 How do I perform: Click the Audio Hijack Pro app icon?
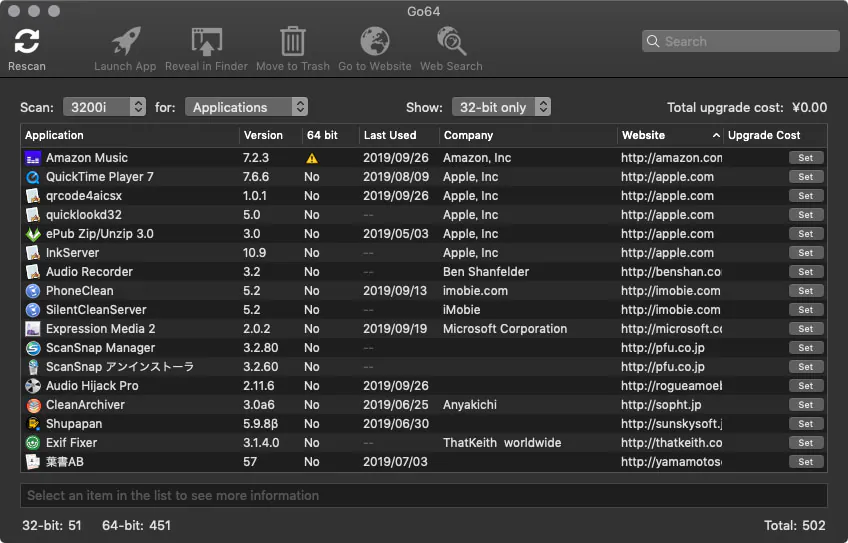(33, 386)
